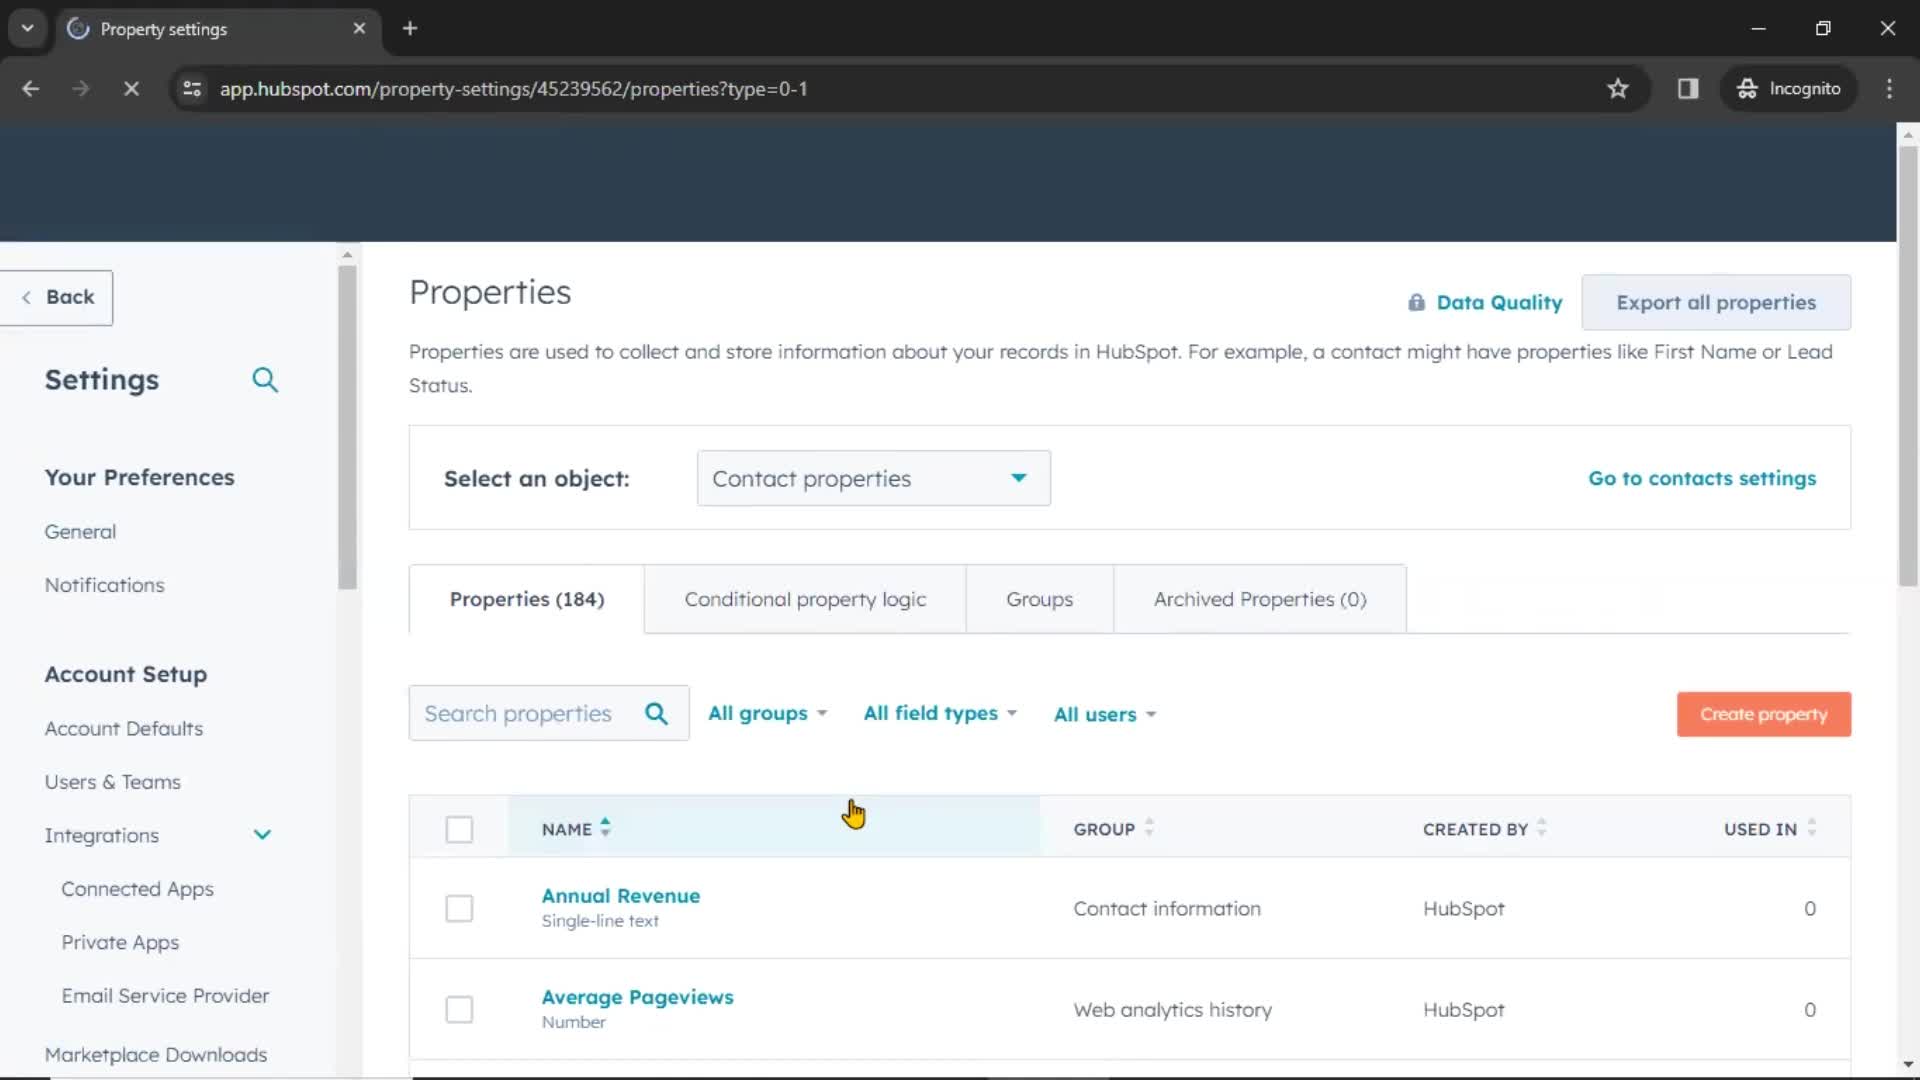Open the All field types filter
Viewport: 1920px width, 1080px height.
940,714
